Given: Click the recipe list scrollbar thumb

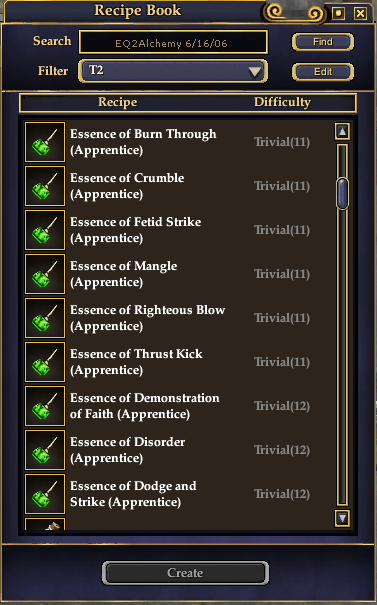Looking at the screenshot, I should point(342,194).
